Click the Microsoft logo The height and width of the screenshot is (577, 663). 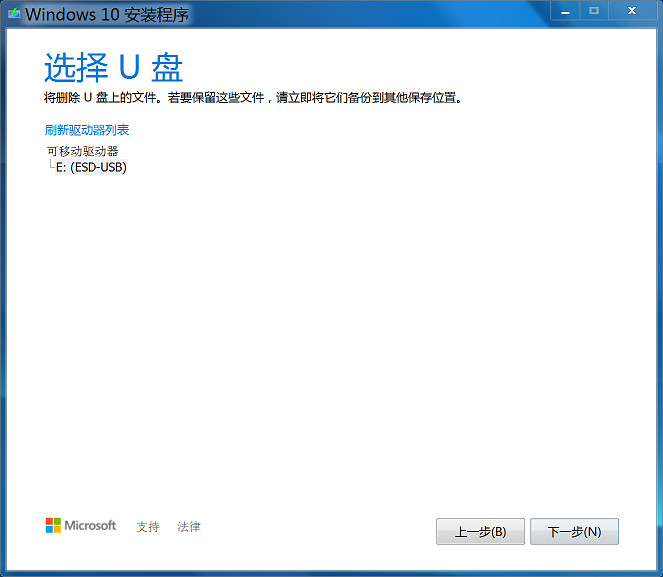81,525
